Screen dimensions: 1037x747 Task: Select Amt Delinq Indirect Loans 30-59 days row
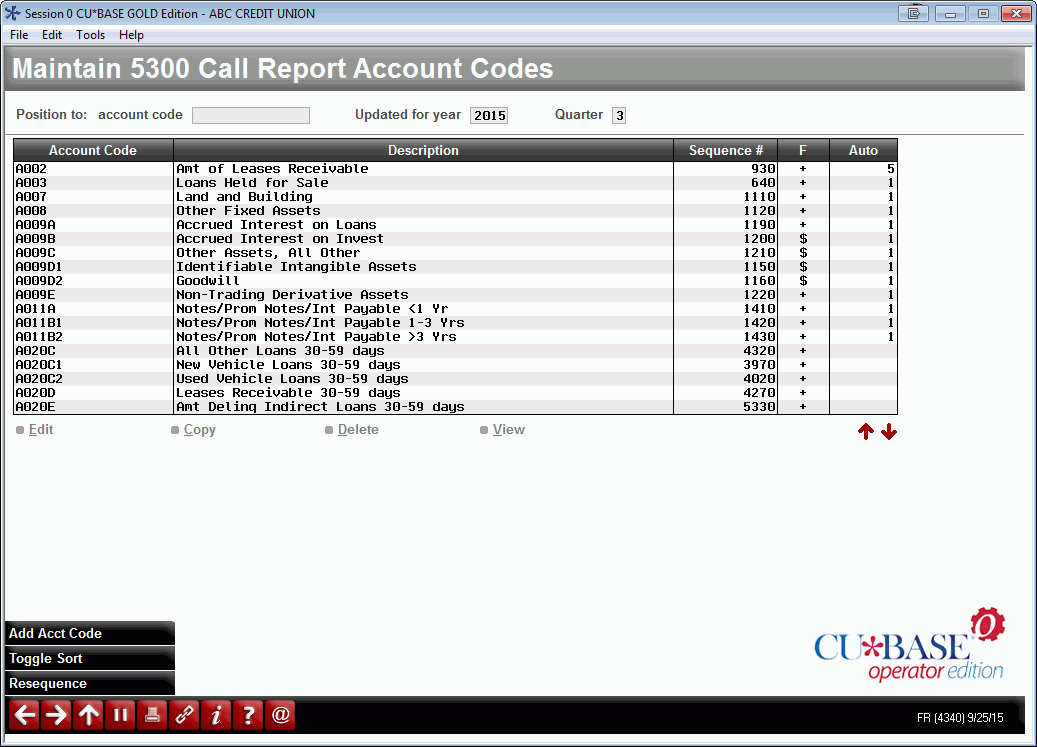(455, 407)
